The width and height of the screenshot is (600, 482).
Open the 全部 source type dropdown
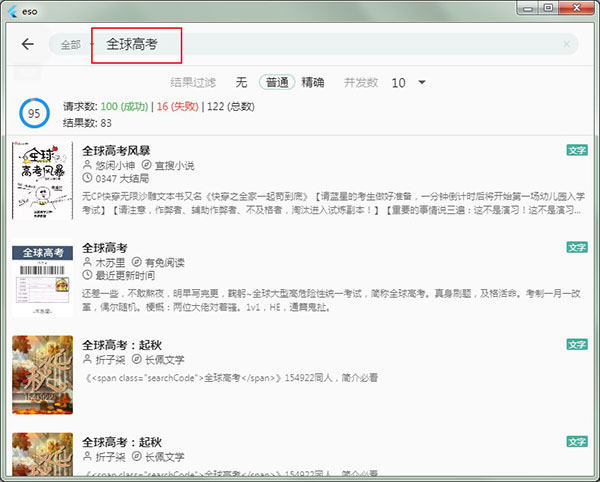point(77,45)
